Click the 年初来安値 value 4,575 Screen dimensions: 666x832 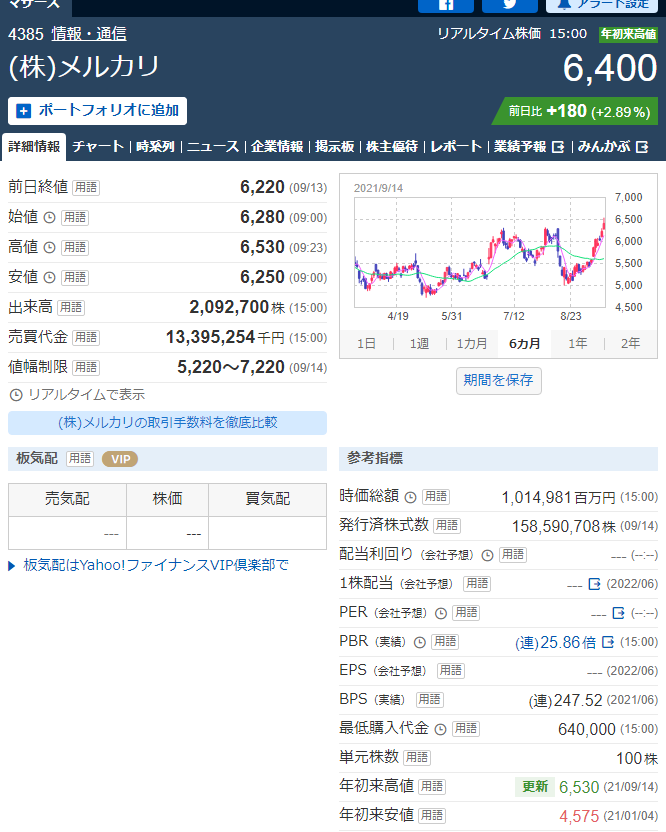pyautogui.click(x=579, y=816)
